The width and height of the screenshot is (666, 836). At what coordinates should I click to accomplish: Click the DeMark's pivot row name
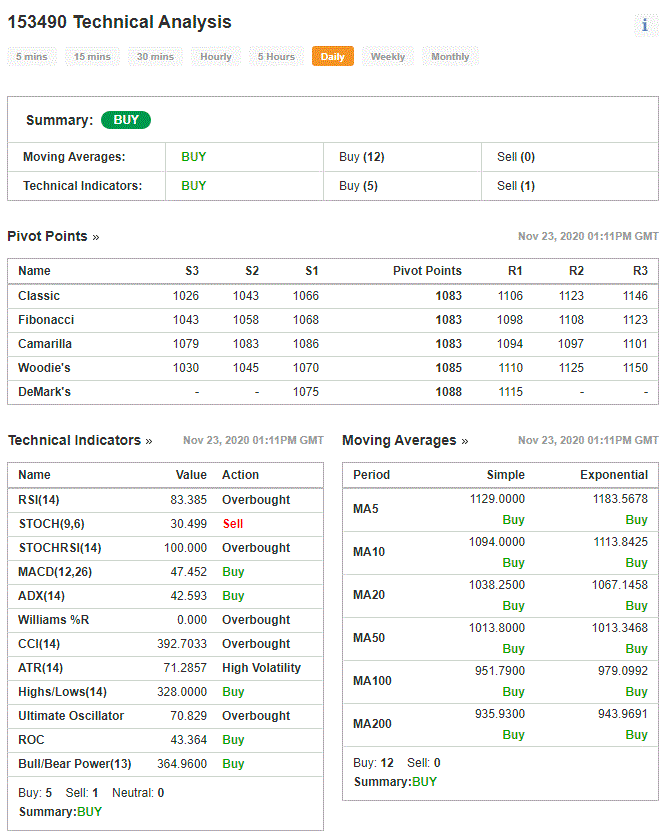(44, 392)
